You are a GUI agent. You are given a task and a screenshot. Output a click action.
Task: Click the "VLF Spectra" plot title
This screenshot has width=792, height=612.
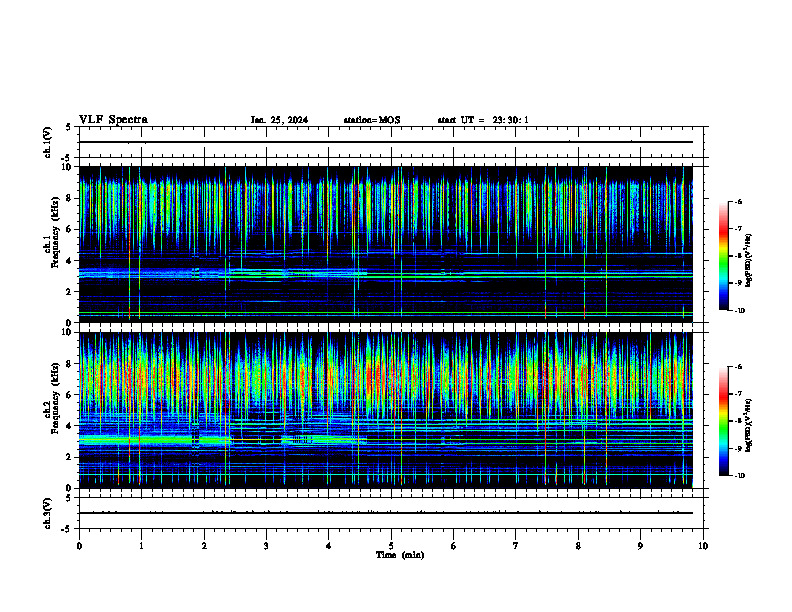coord(113,120)
